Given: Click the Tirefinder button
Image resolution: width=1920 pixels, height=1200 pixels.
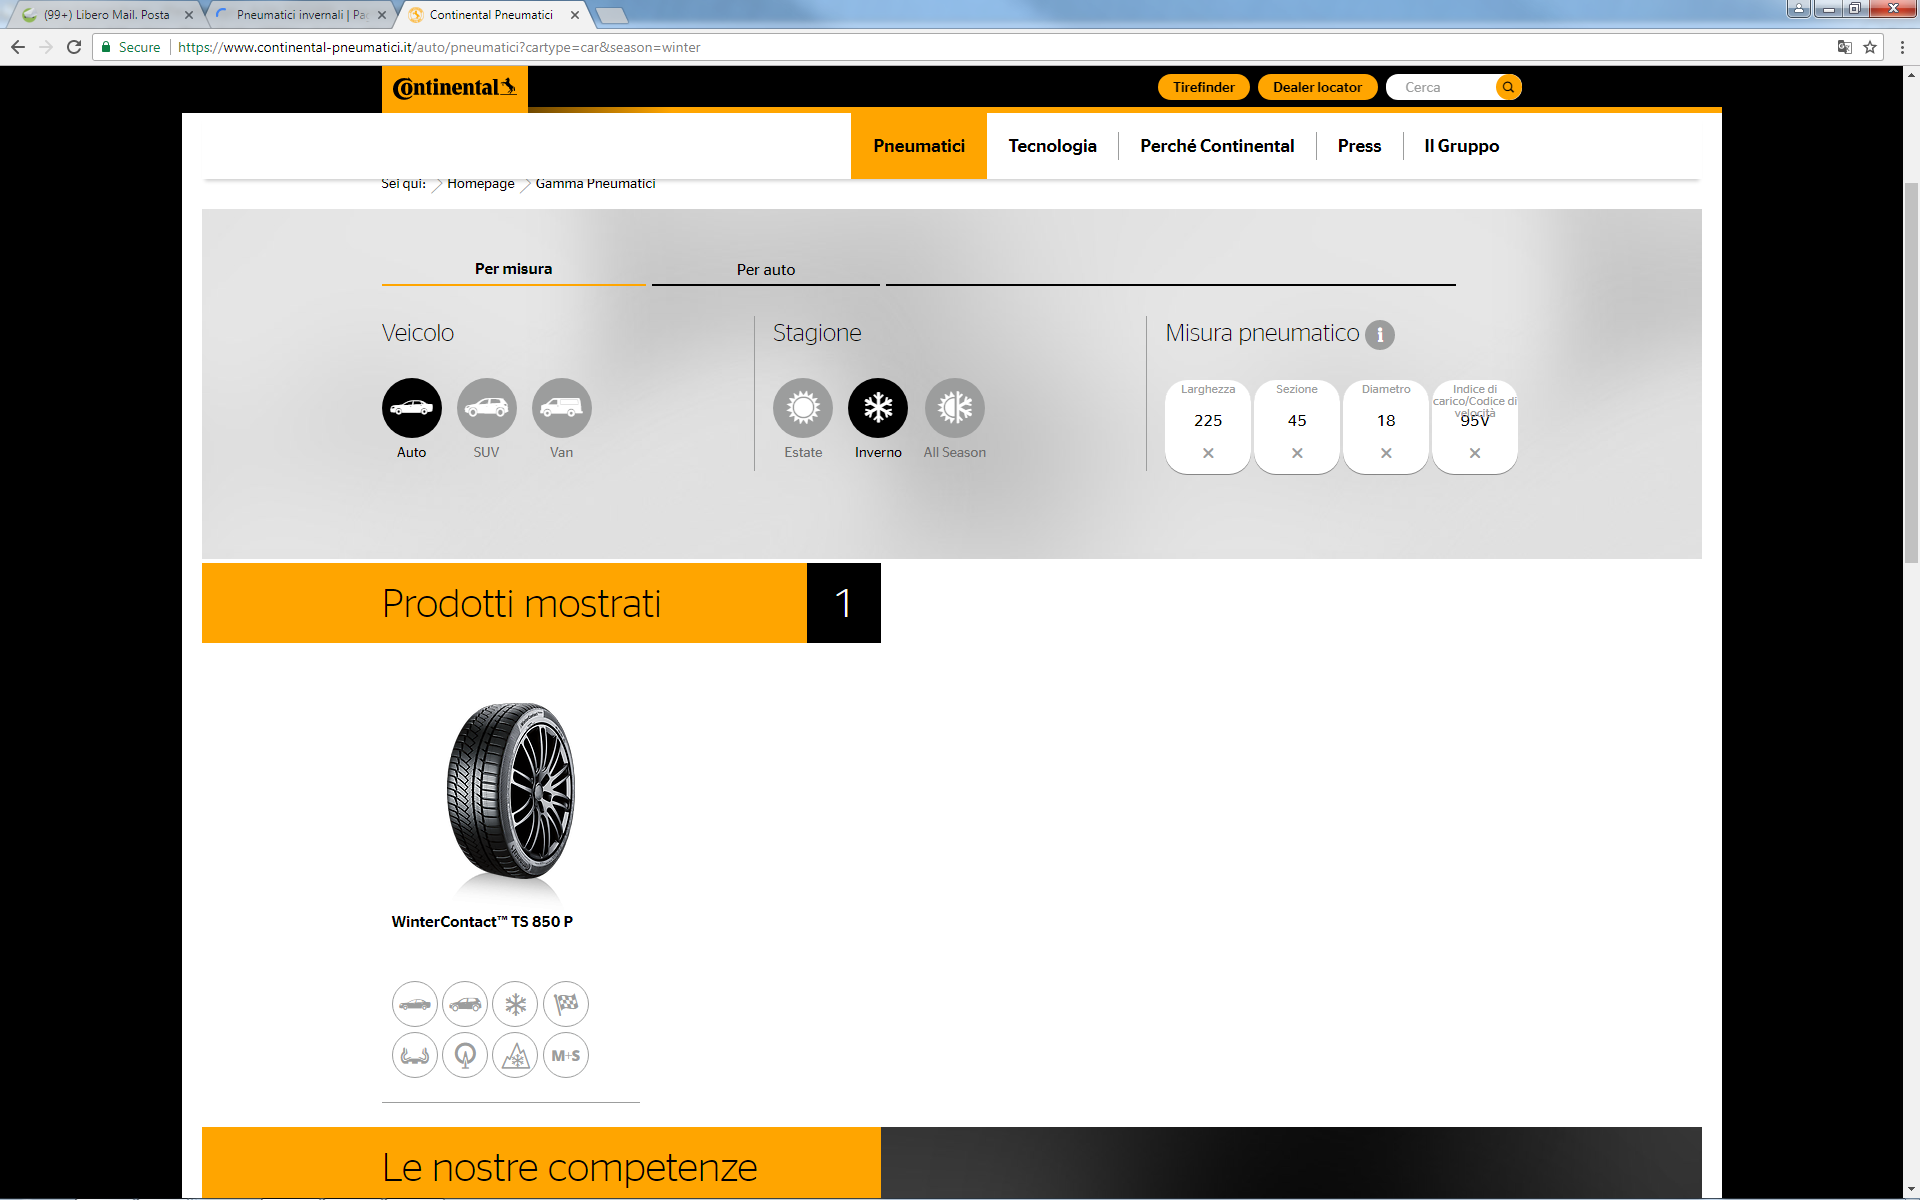Looking at the screenshot, I should tap(1203, 87).
